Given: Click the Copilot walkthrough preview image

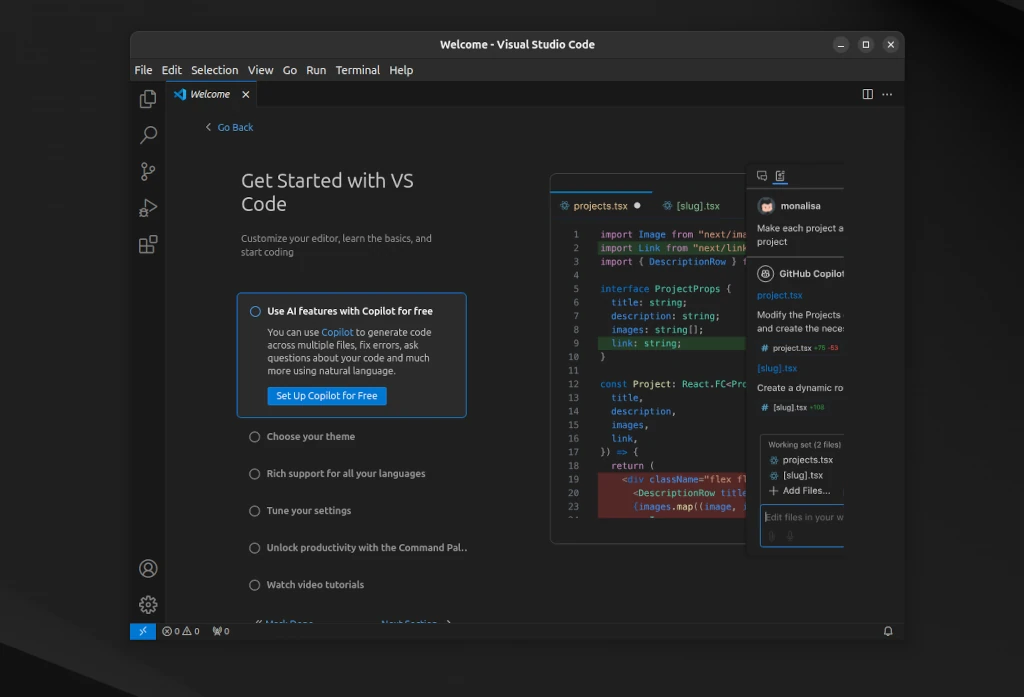Looking at the screenshot, I should [697, 358].
